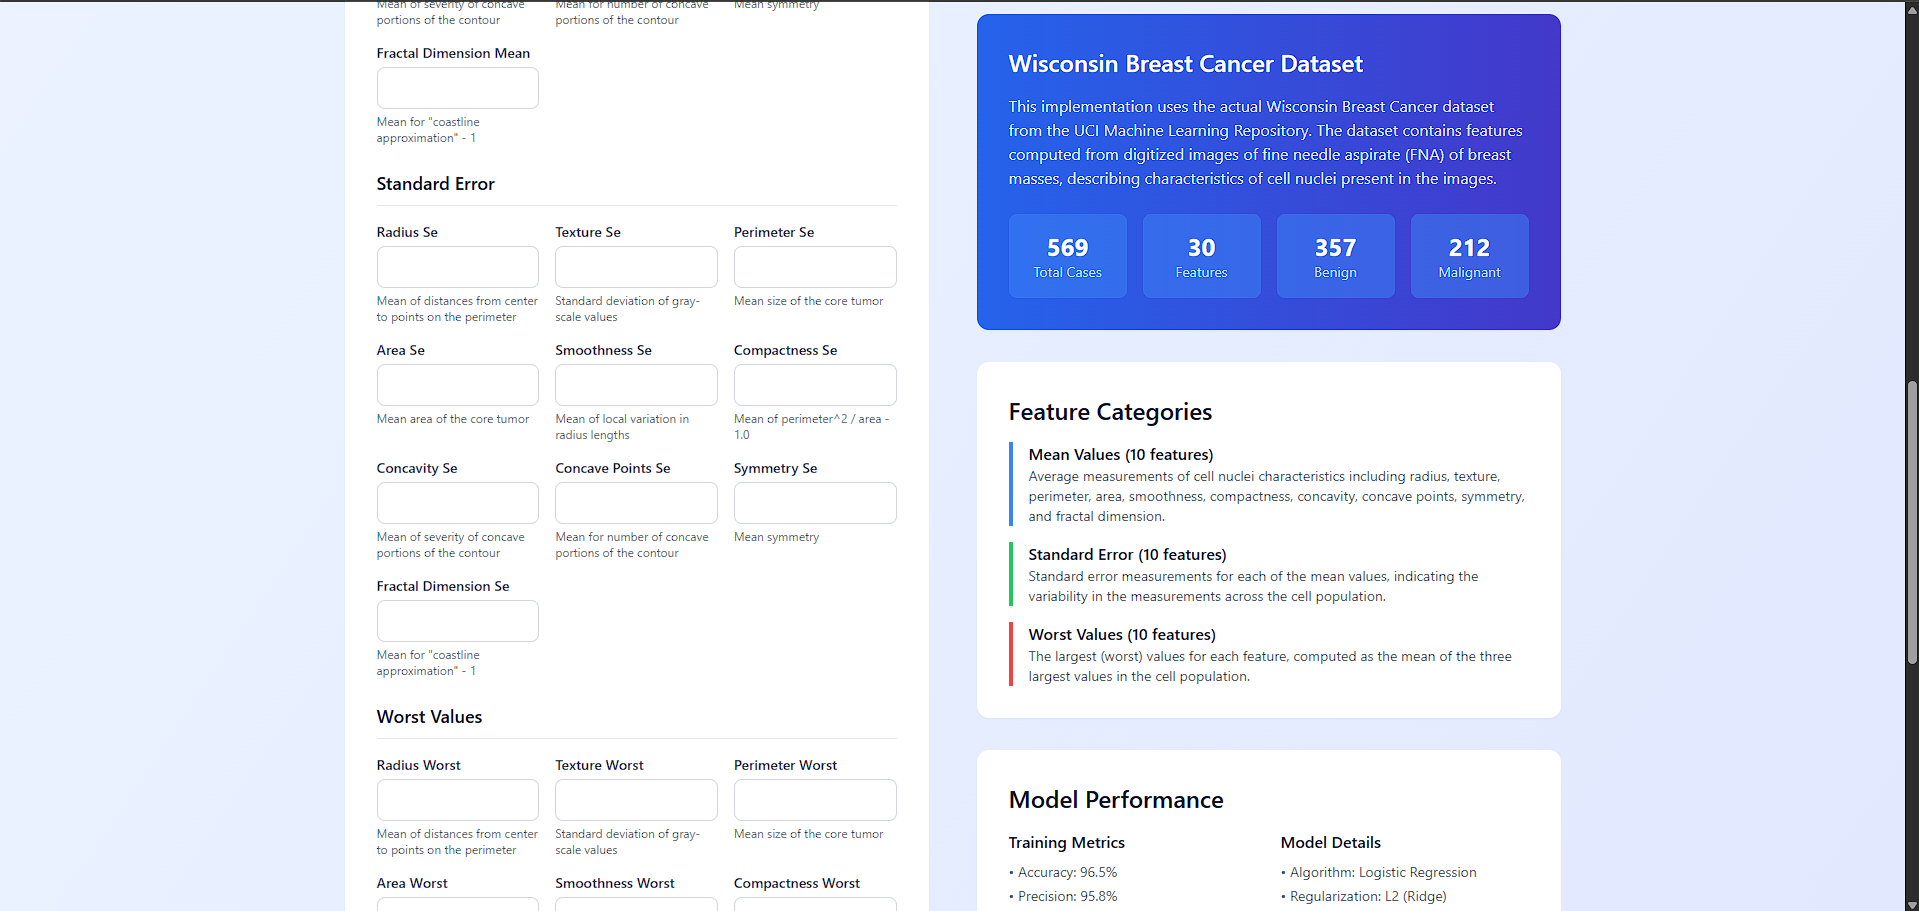Image resolution: width=1919 pixels, height=911 pixels.
Task: Focus the Smoothness Se input box
Action: [636, 385]
